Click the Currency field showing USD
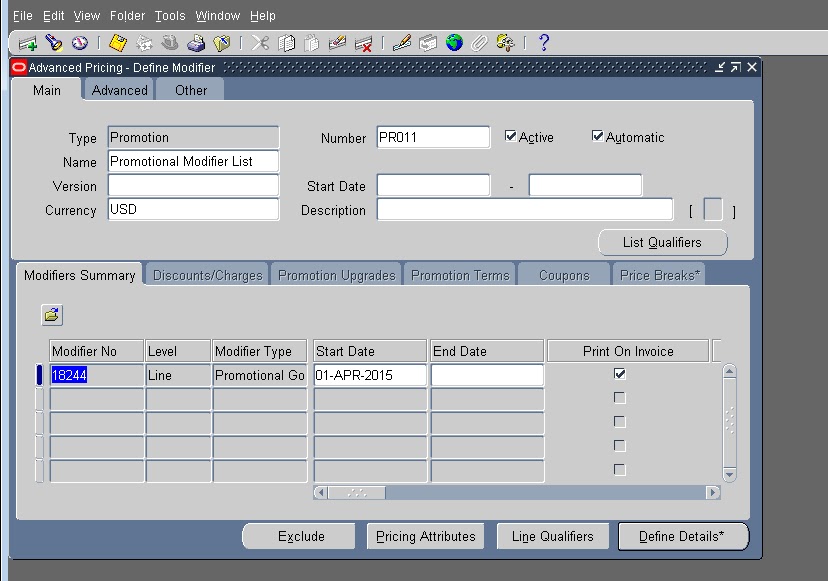 [193, 209]
